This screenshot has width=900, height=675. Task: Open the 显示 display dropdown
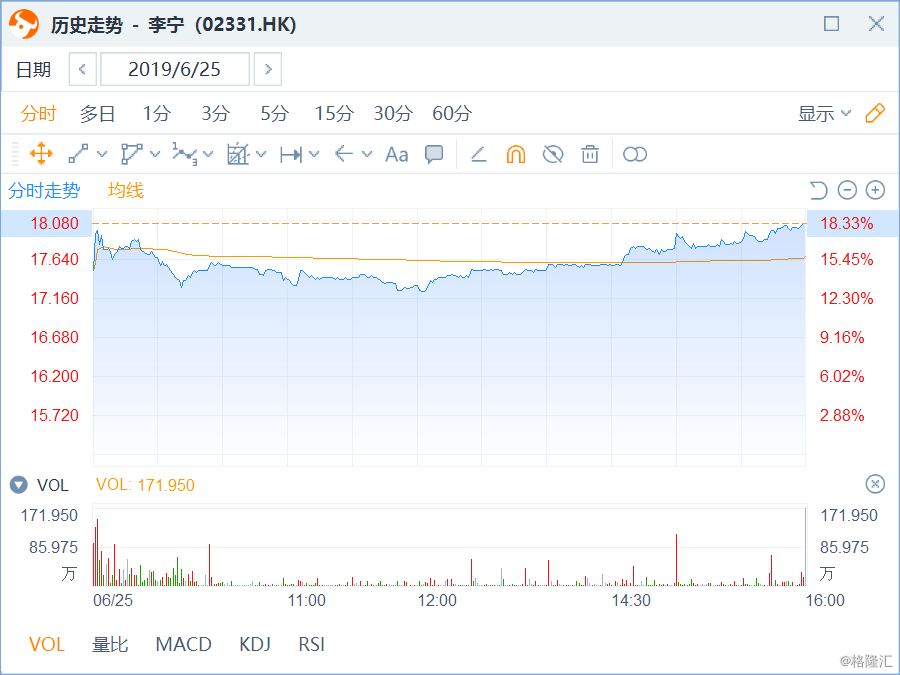click(x=824, y=113)
